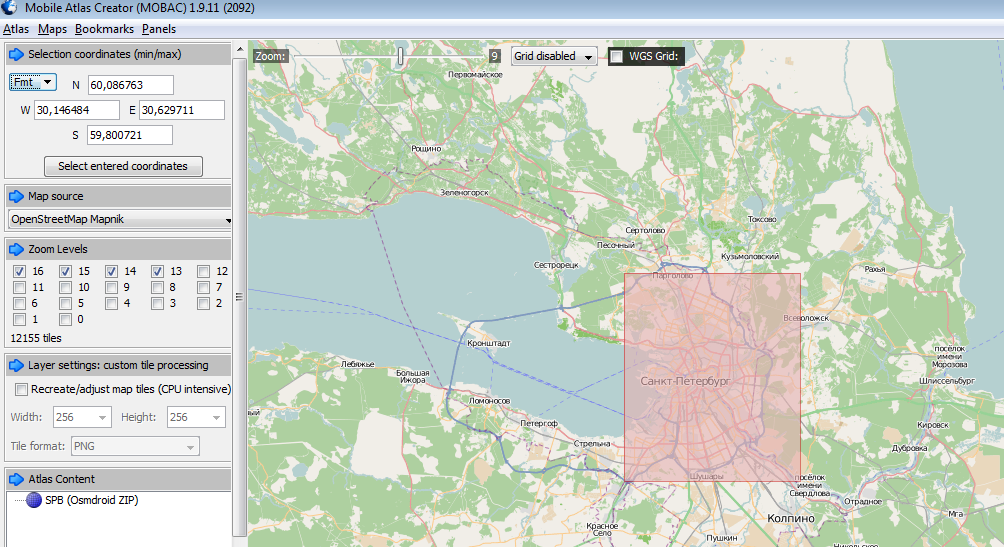Viewport: 1005px width, 549px height.
Task: Click the blue arrow icon beside Map source
Action: tap(17, 196)
